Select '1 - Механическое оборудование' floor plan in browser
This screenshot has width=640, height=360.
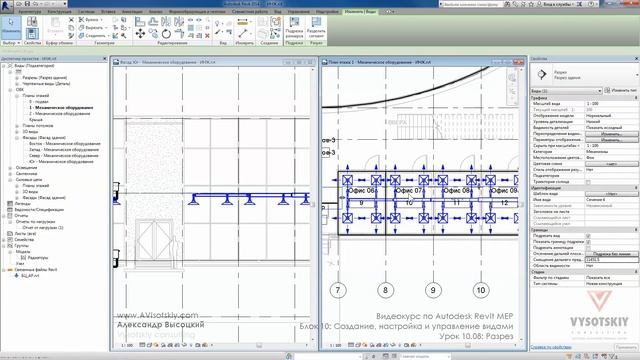coord(61,108)
